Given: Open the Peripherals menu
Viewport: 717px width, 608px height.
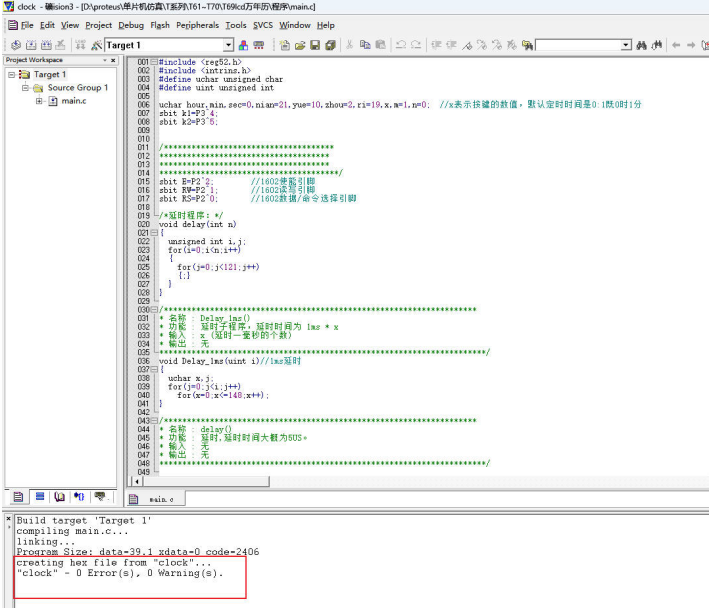Looking at the screenshot, I should coord(198,25).
